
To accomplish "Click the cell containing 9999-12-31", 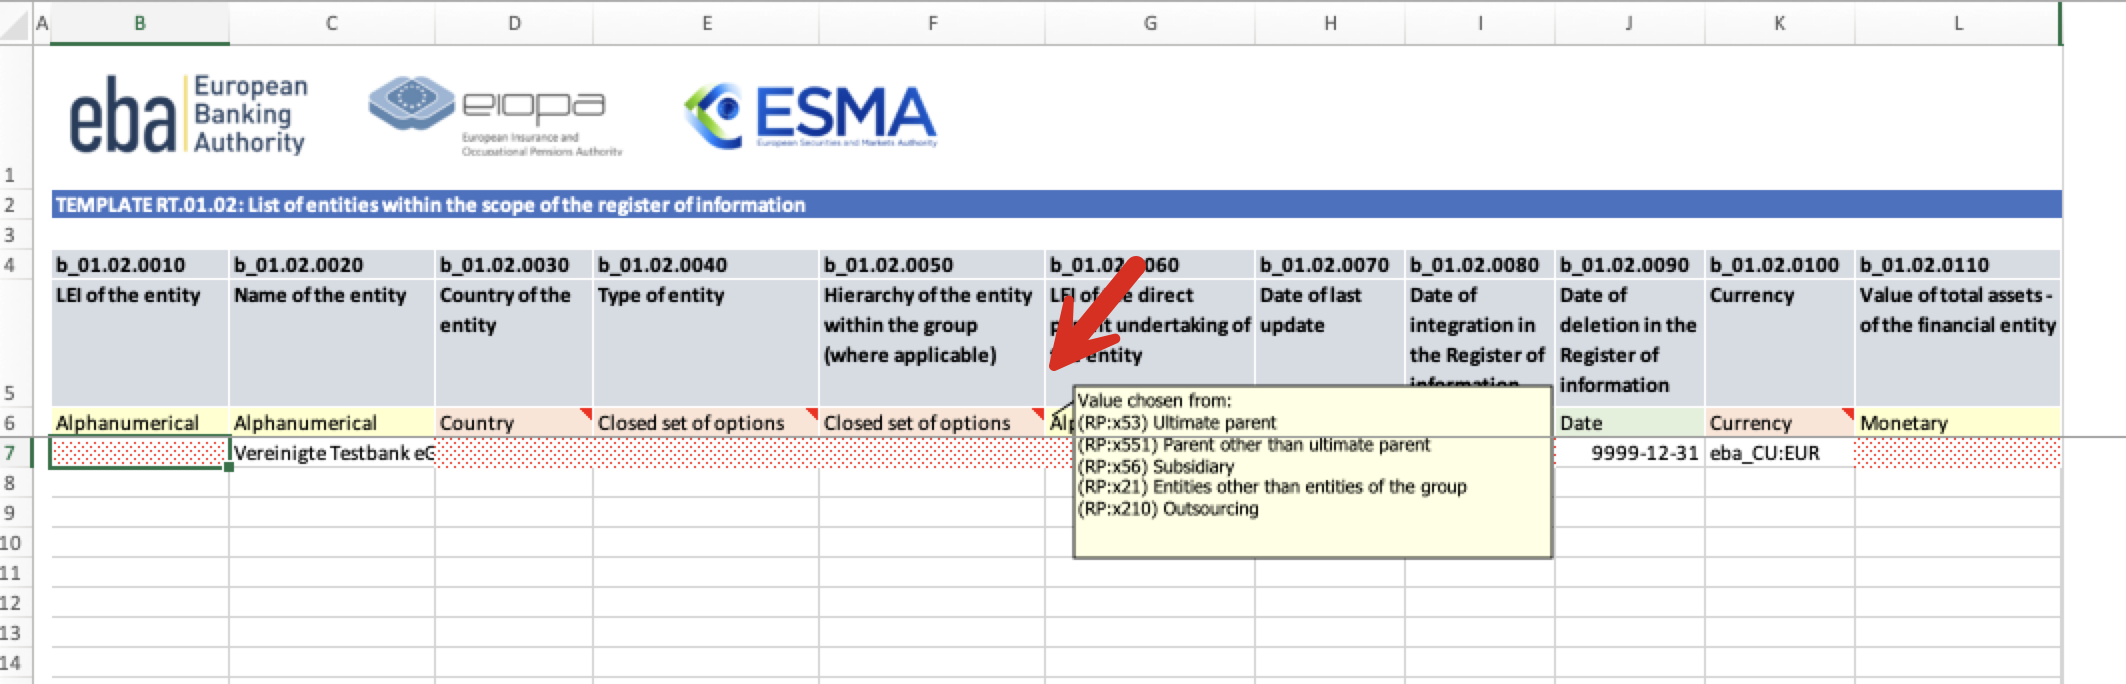I will tap(1630, 453).
